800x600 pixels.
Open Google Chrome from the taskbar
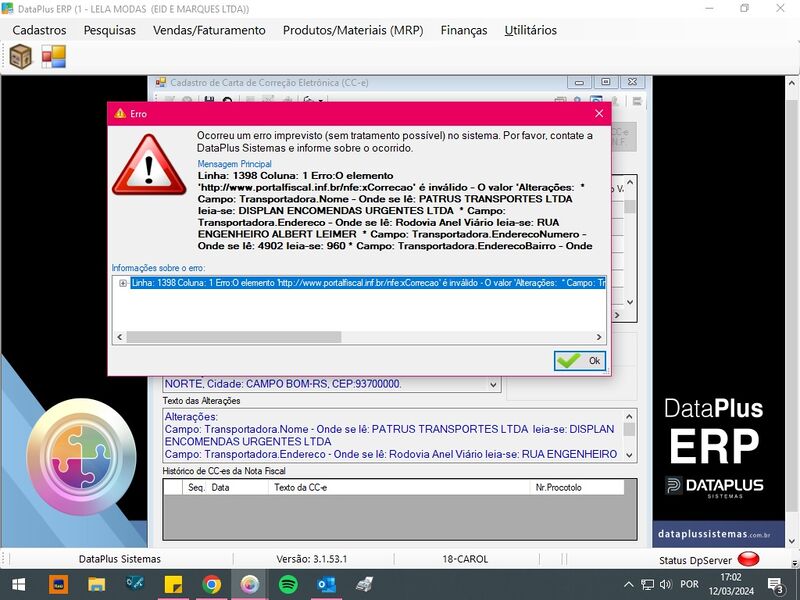click(211, 585)
